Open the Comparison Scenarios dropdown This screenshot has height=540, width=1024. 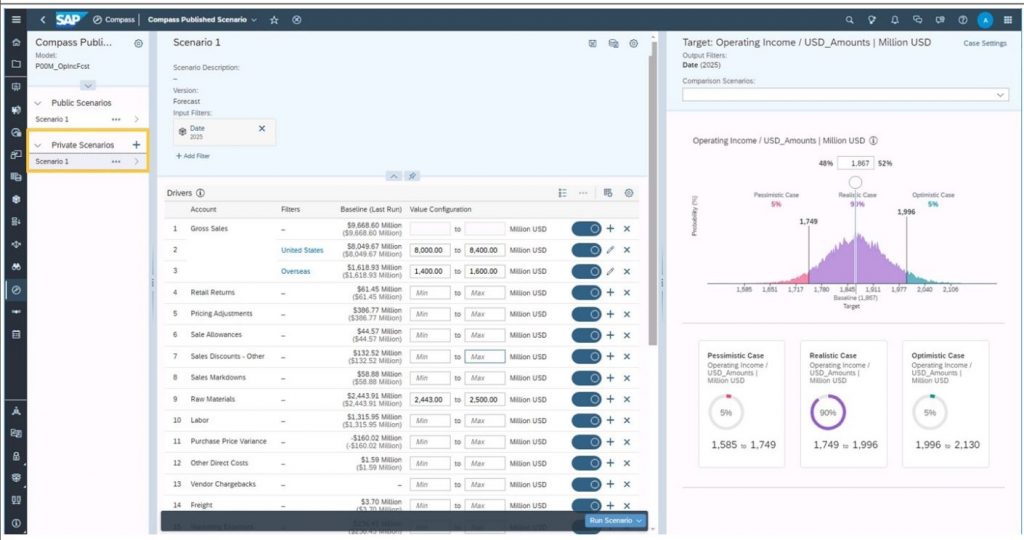[845, 94]
